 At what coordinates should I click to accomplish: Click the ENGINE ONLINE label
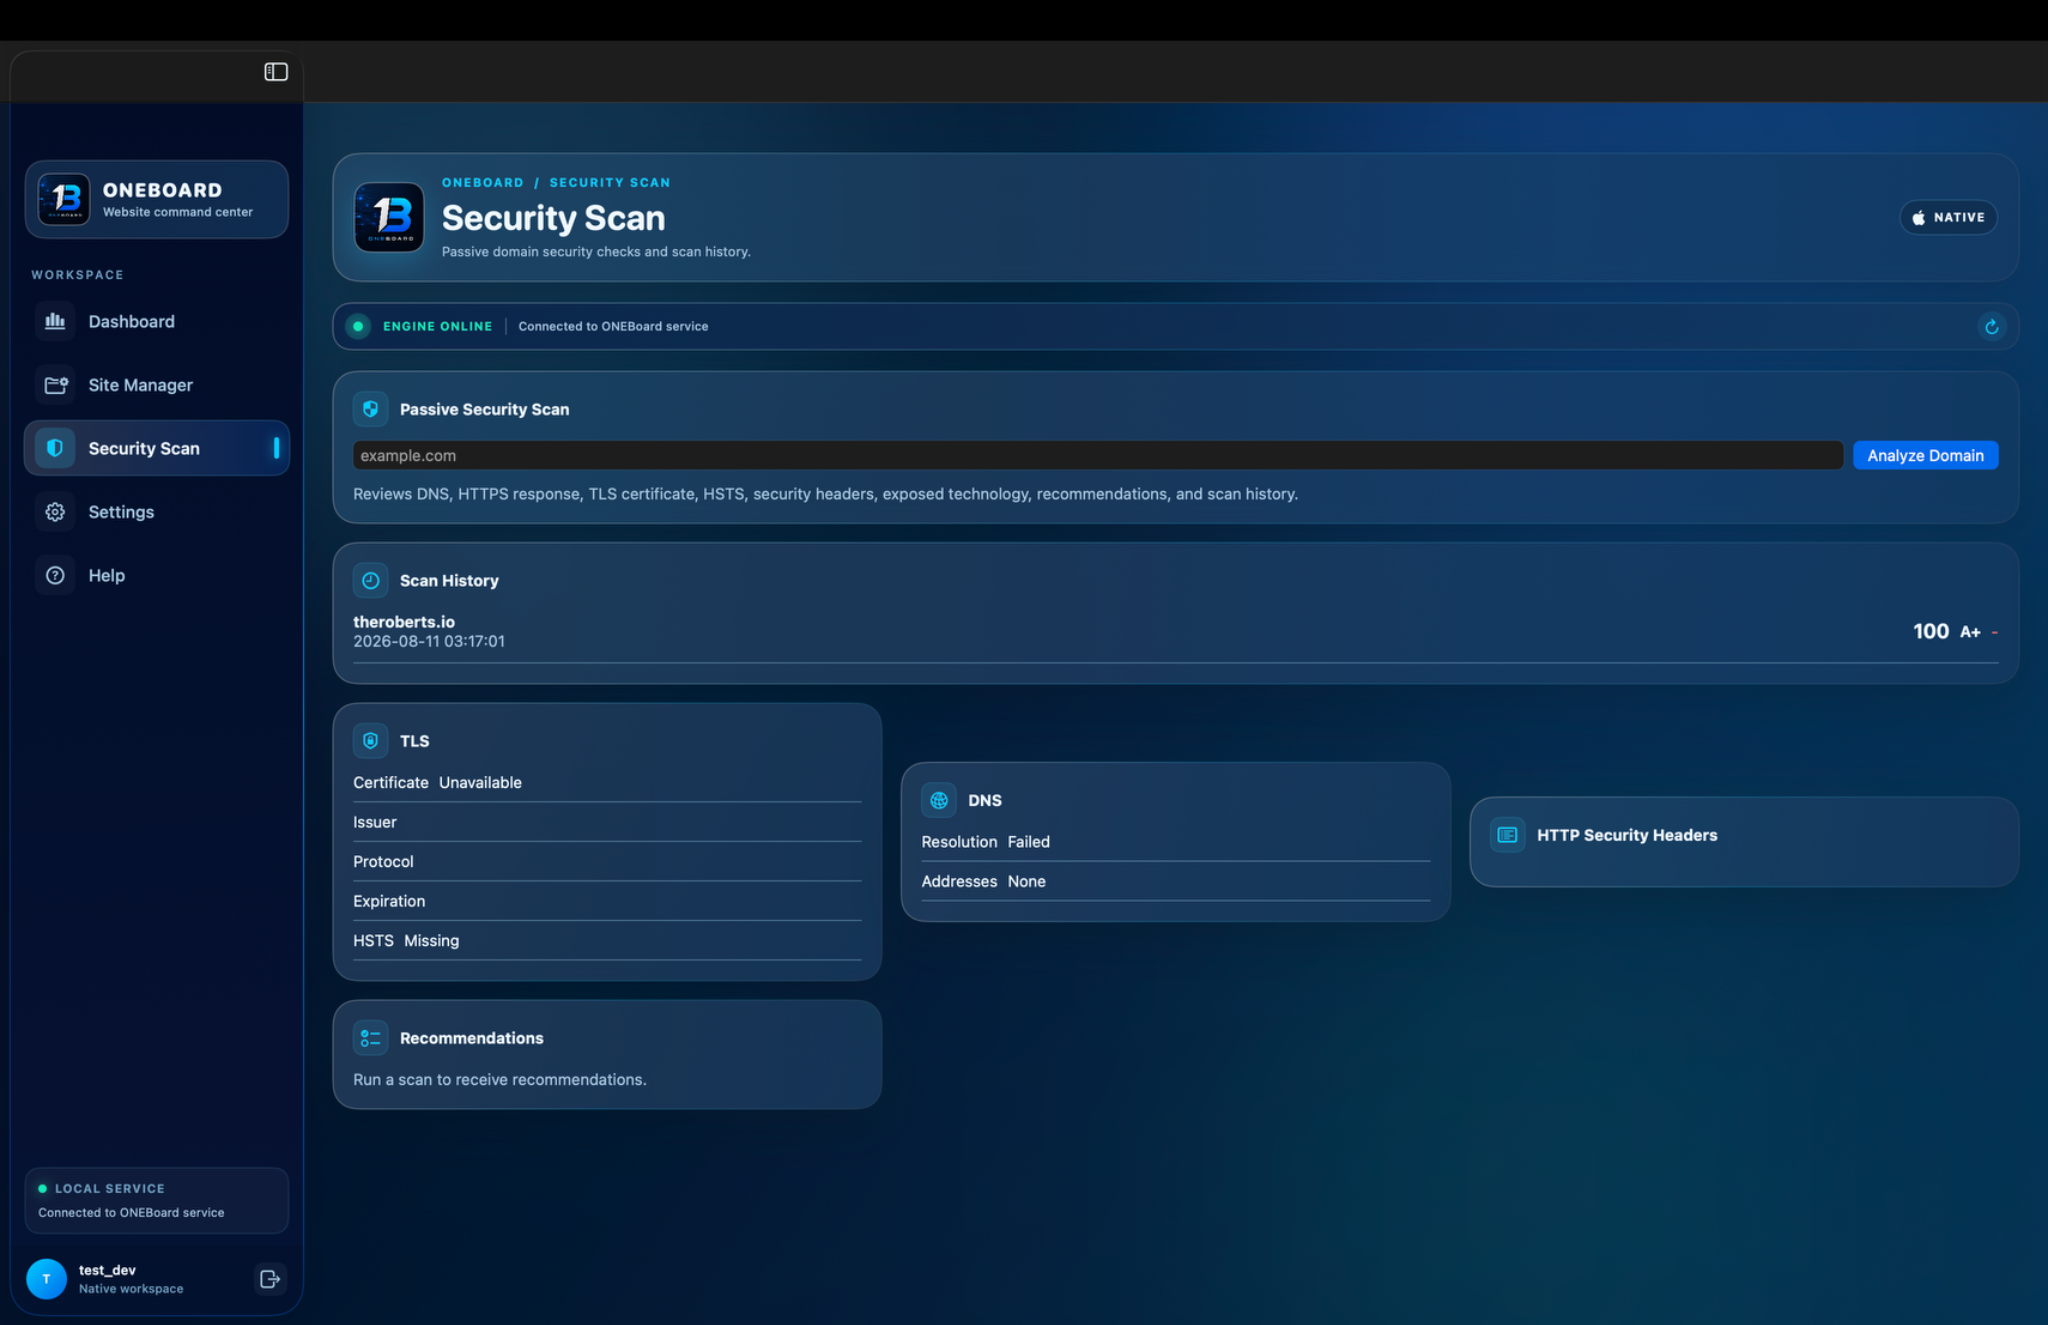(x=438, y=326)
